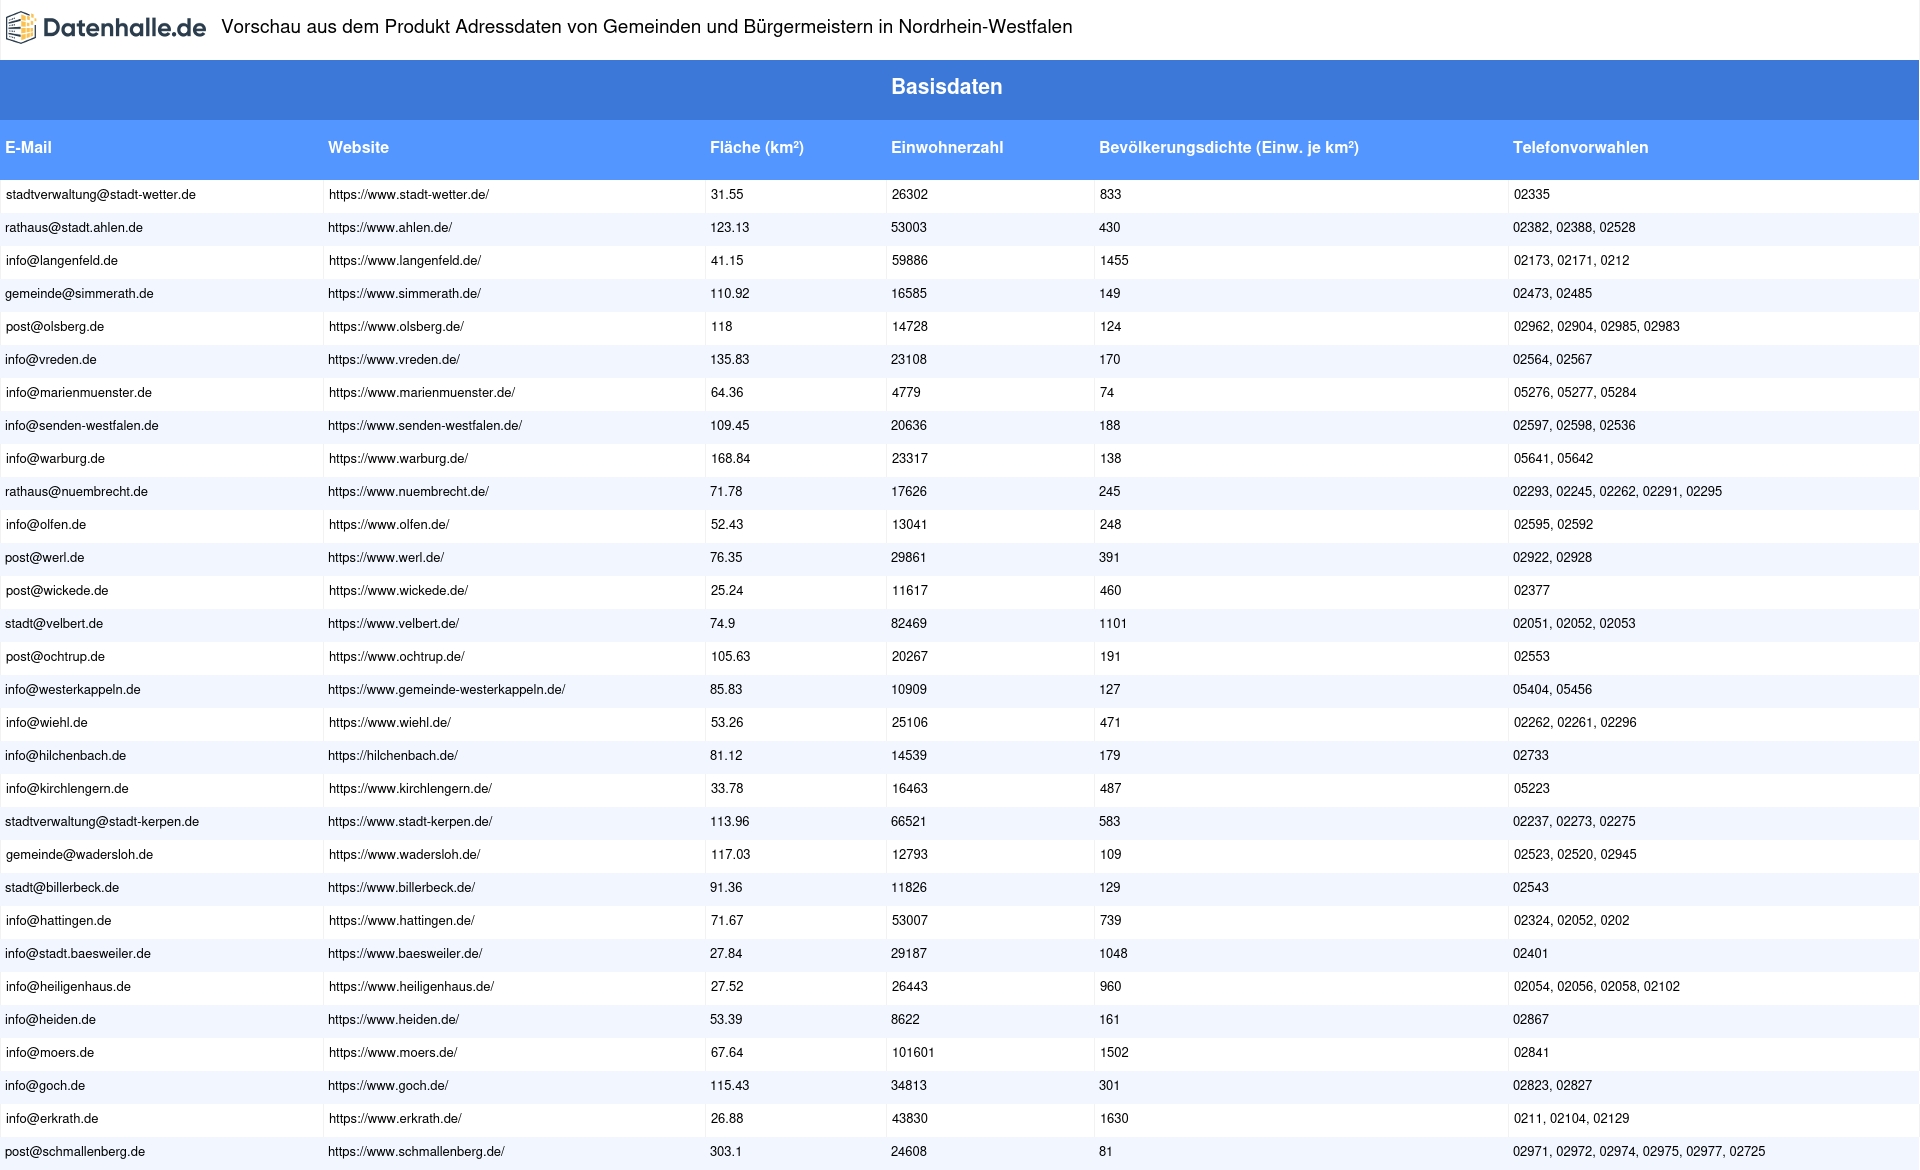Open the https://www.stadt-wetter.de/ website
The image size is (1920, 1170).
pos(409,195)
